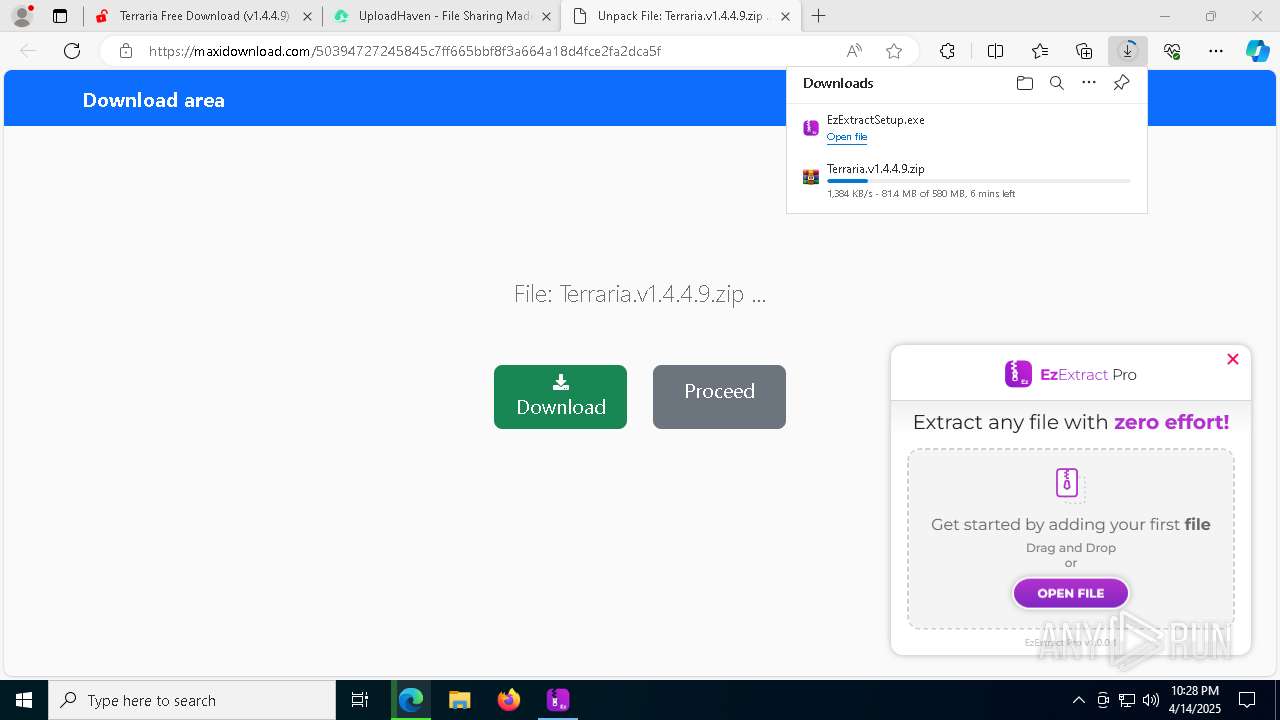This screenshot has height=720, width=1280.
Task: Select EzExtractSetup.exe download entry icon
Action: tap(811, 128)
